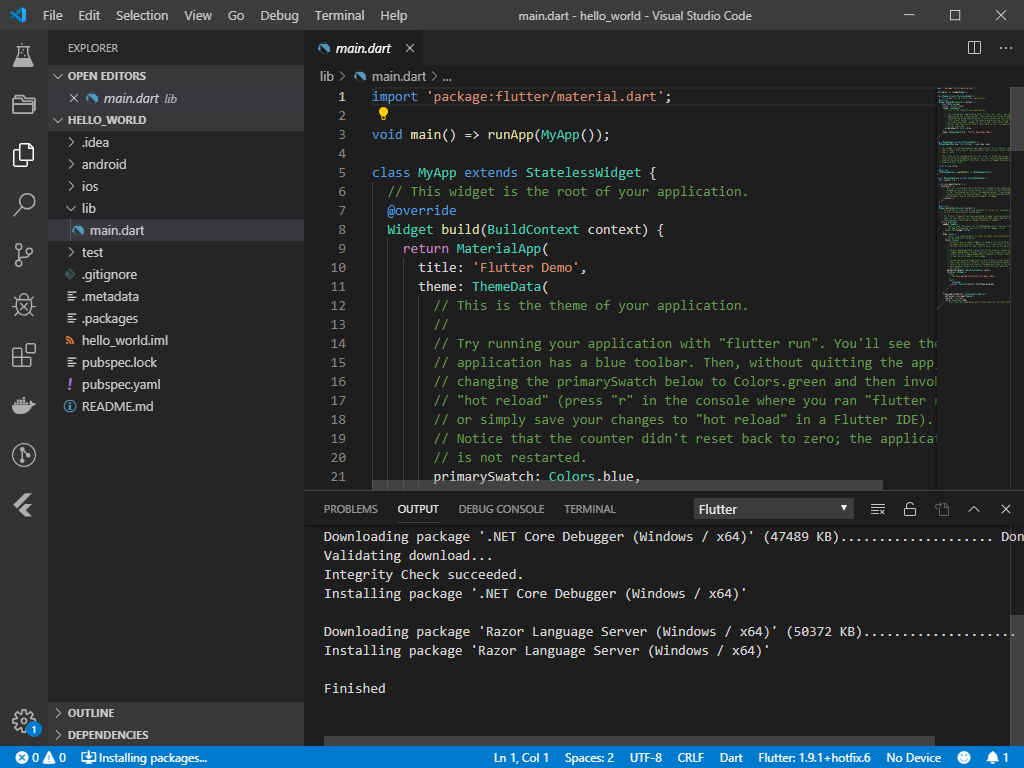
Task: Open editor More Actions ellipsis
Action: 1006,48
